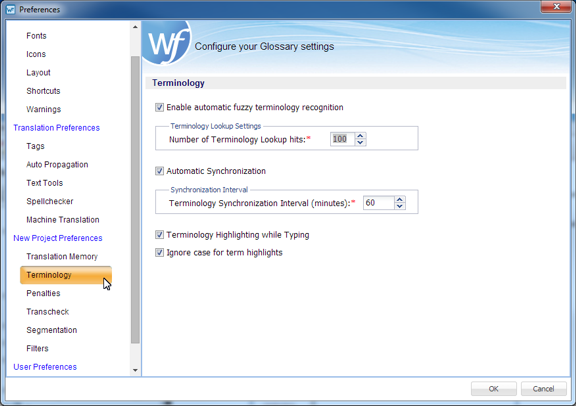Collapse New Project Preferences section
The height and width of the screenshot is (406, 576).
pyautogui.click(x=58, y=238)
